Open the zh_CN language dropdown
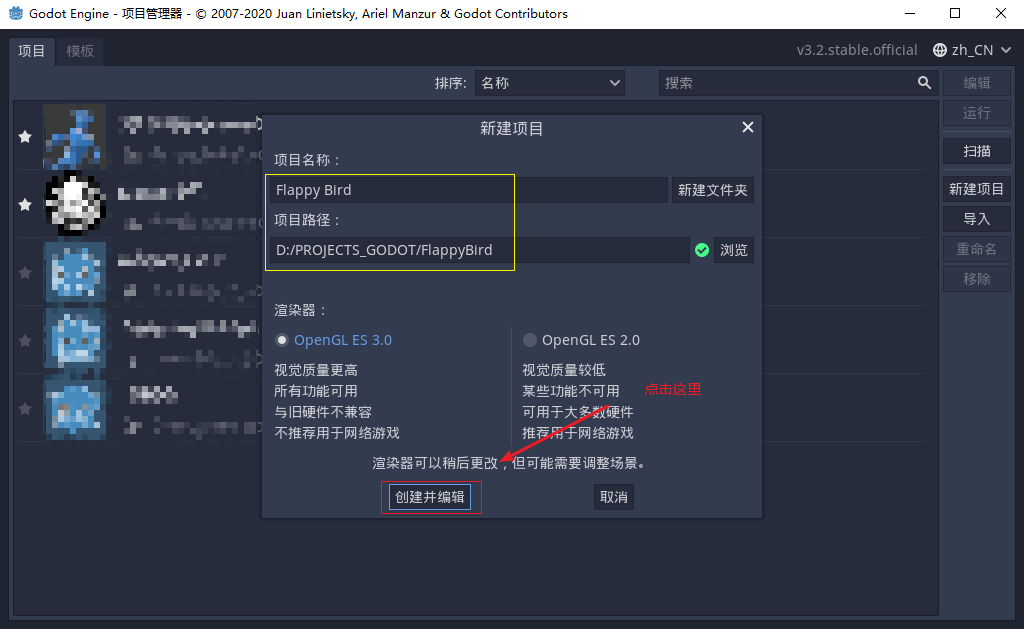Screen dimensions: 1024x629 click(972, 50)
